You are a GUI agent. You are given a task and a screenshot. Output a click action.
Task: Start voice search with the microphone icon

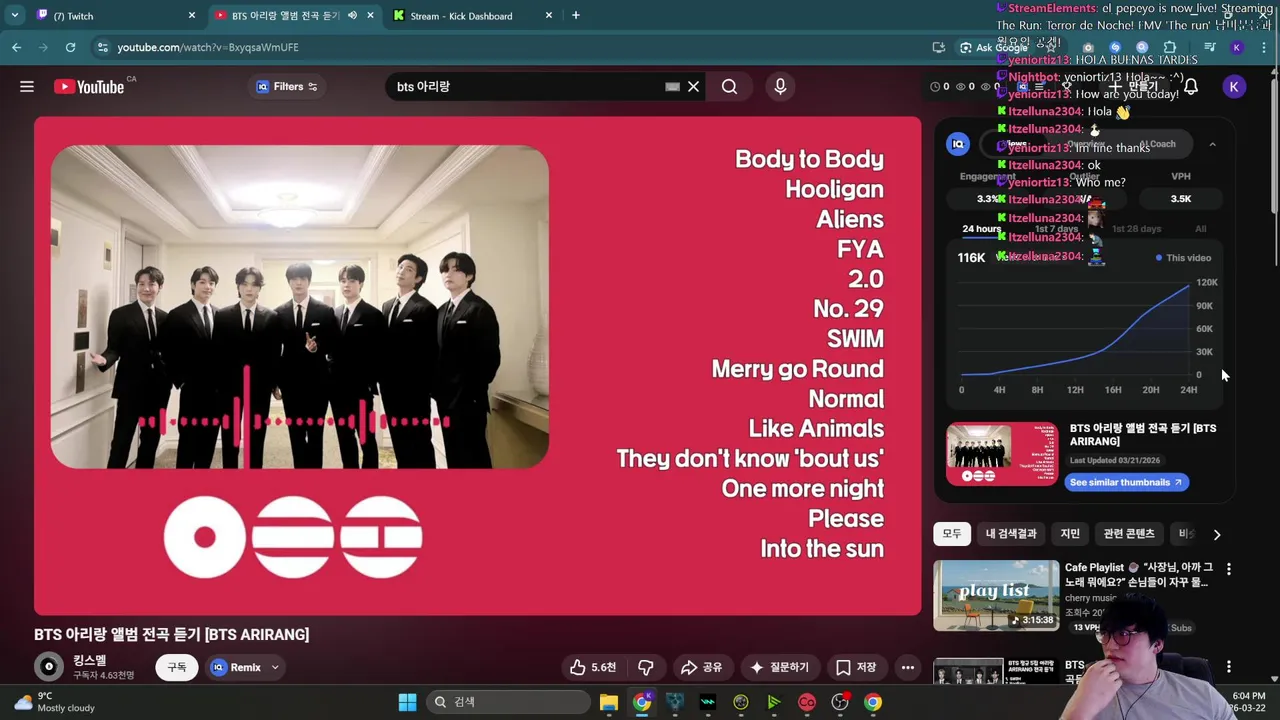pos(780,87)
